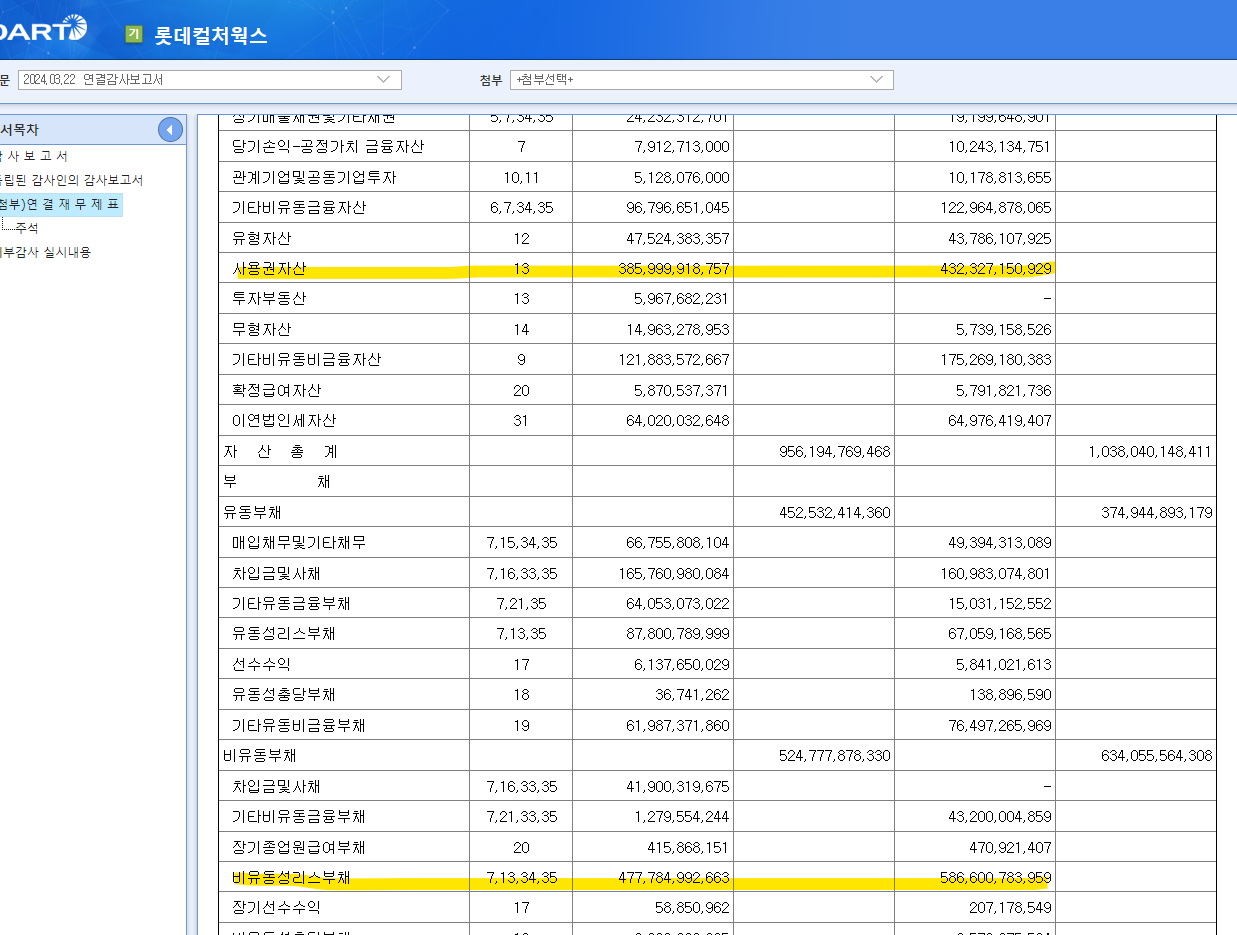Click the 기타비유동비금융자산 row label

[x=306, y=359]
